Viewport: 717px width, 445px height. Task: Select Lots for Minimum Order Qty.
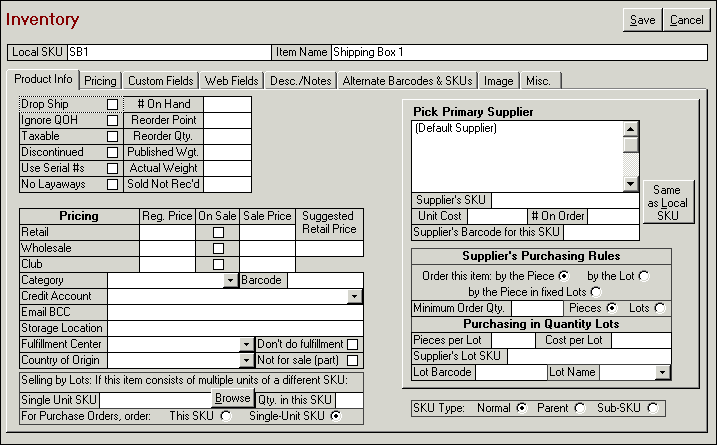(x=660, y=308)
